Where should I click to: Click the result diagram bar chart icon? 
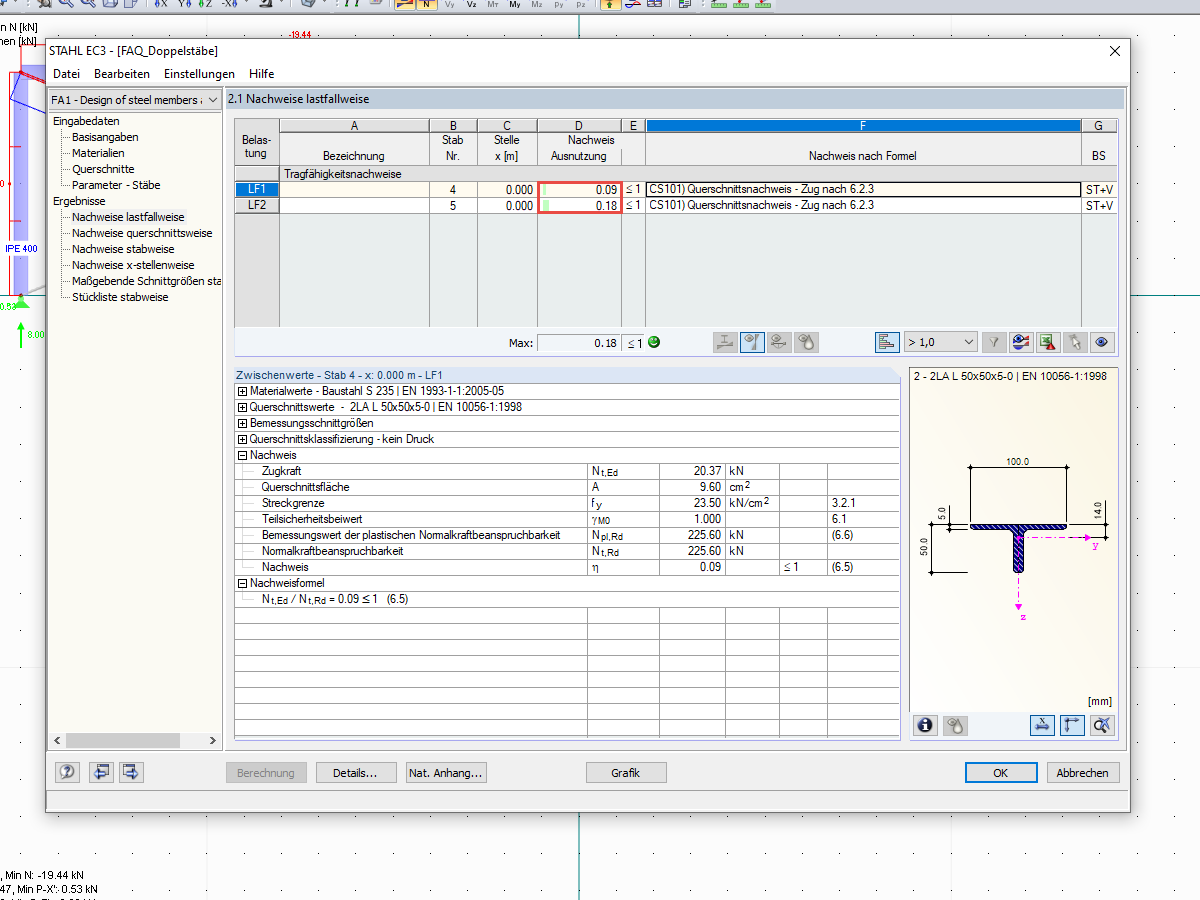[x=888, y=342]
